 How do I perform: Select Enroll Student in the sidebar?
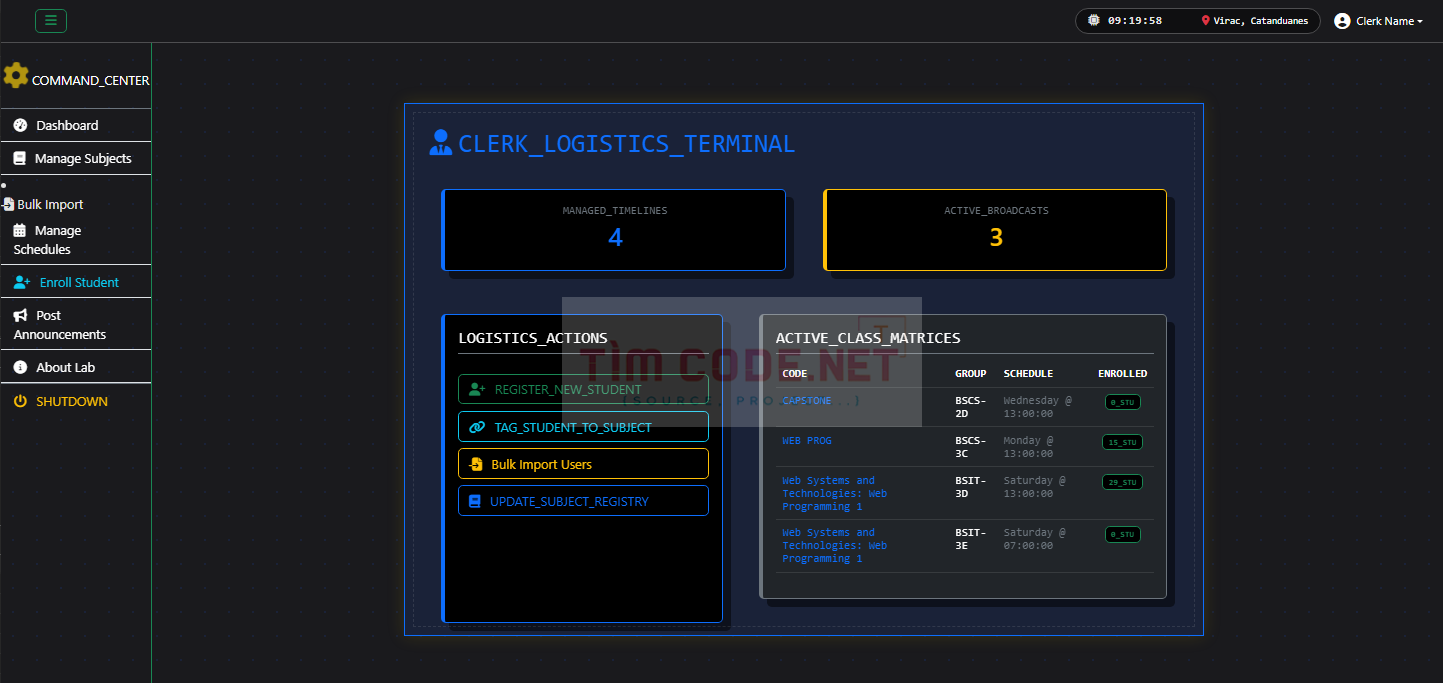[76, 282]
